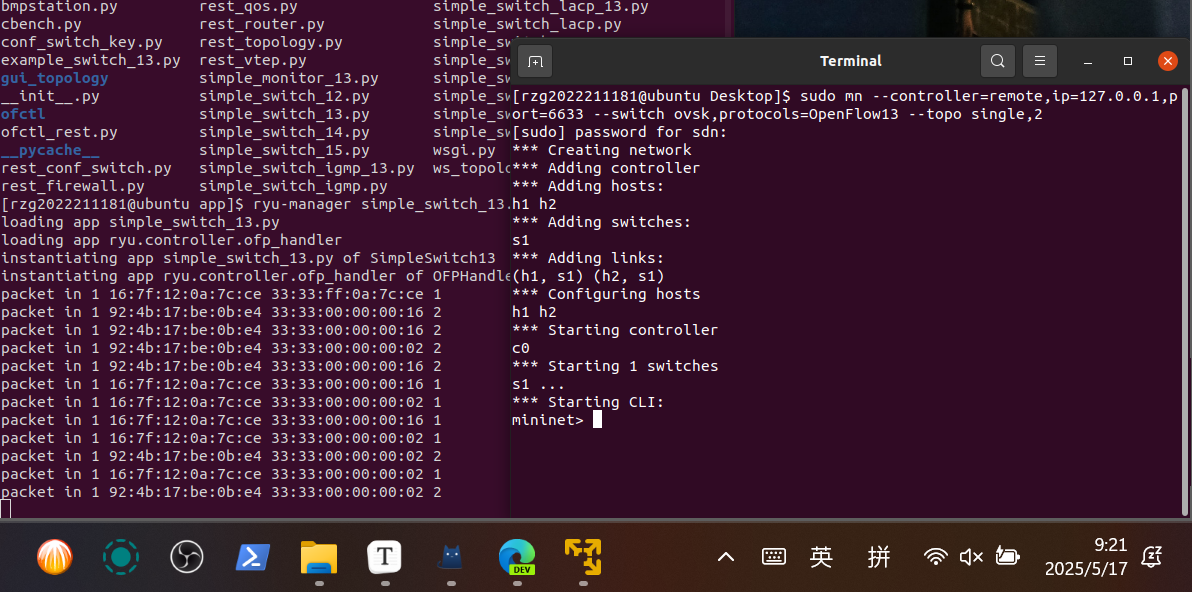Open Microsoft Edge Dev from taskbar
The width and height of the screenshot is (1192, 592).
click(x=517, y=556)
